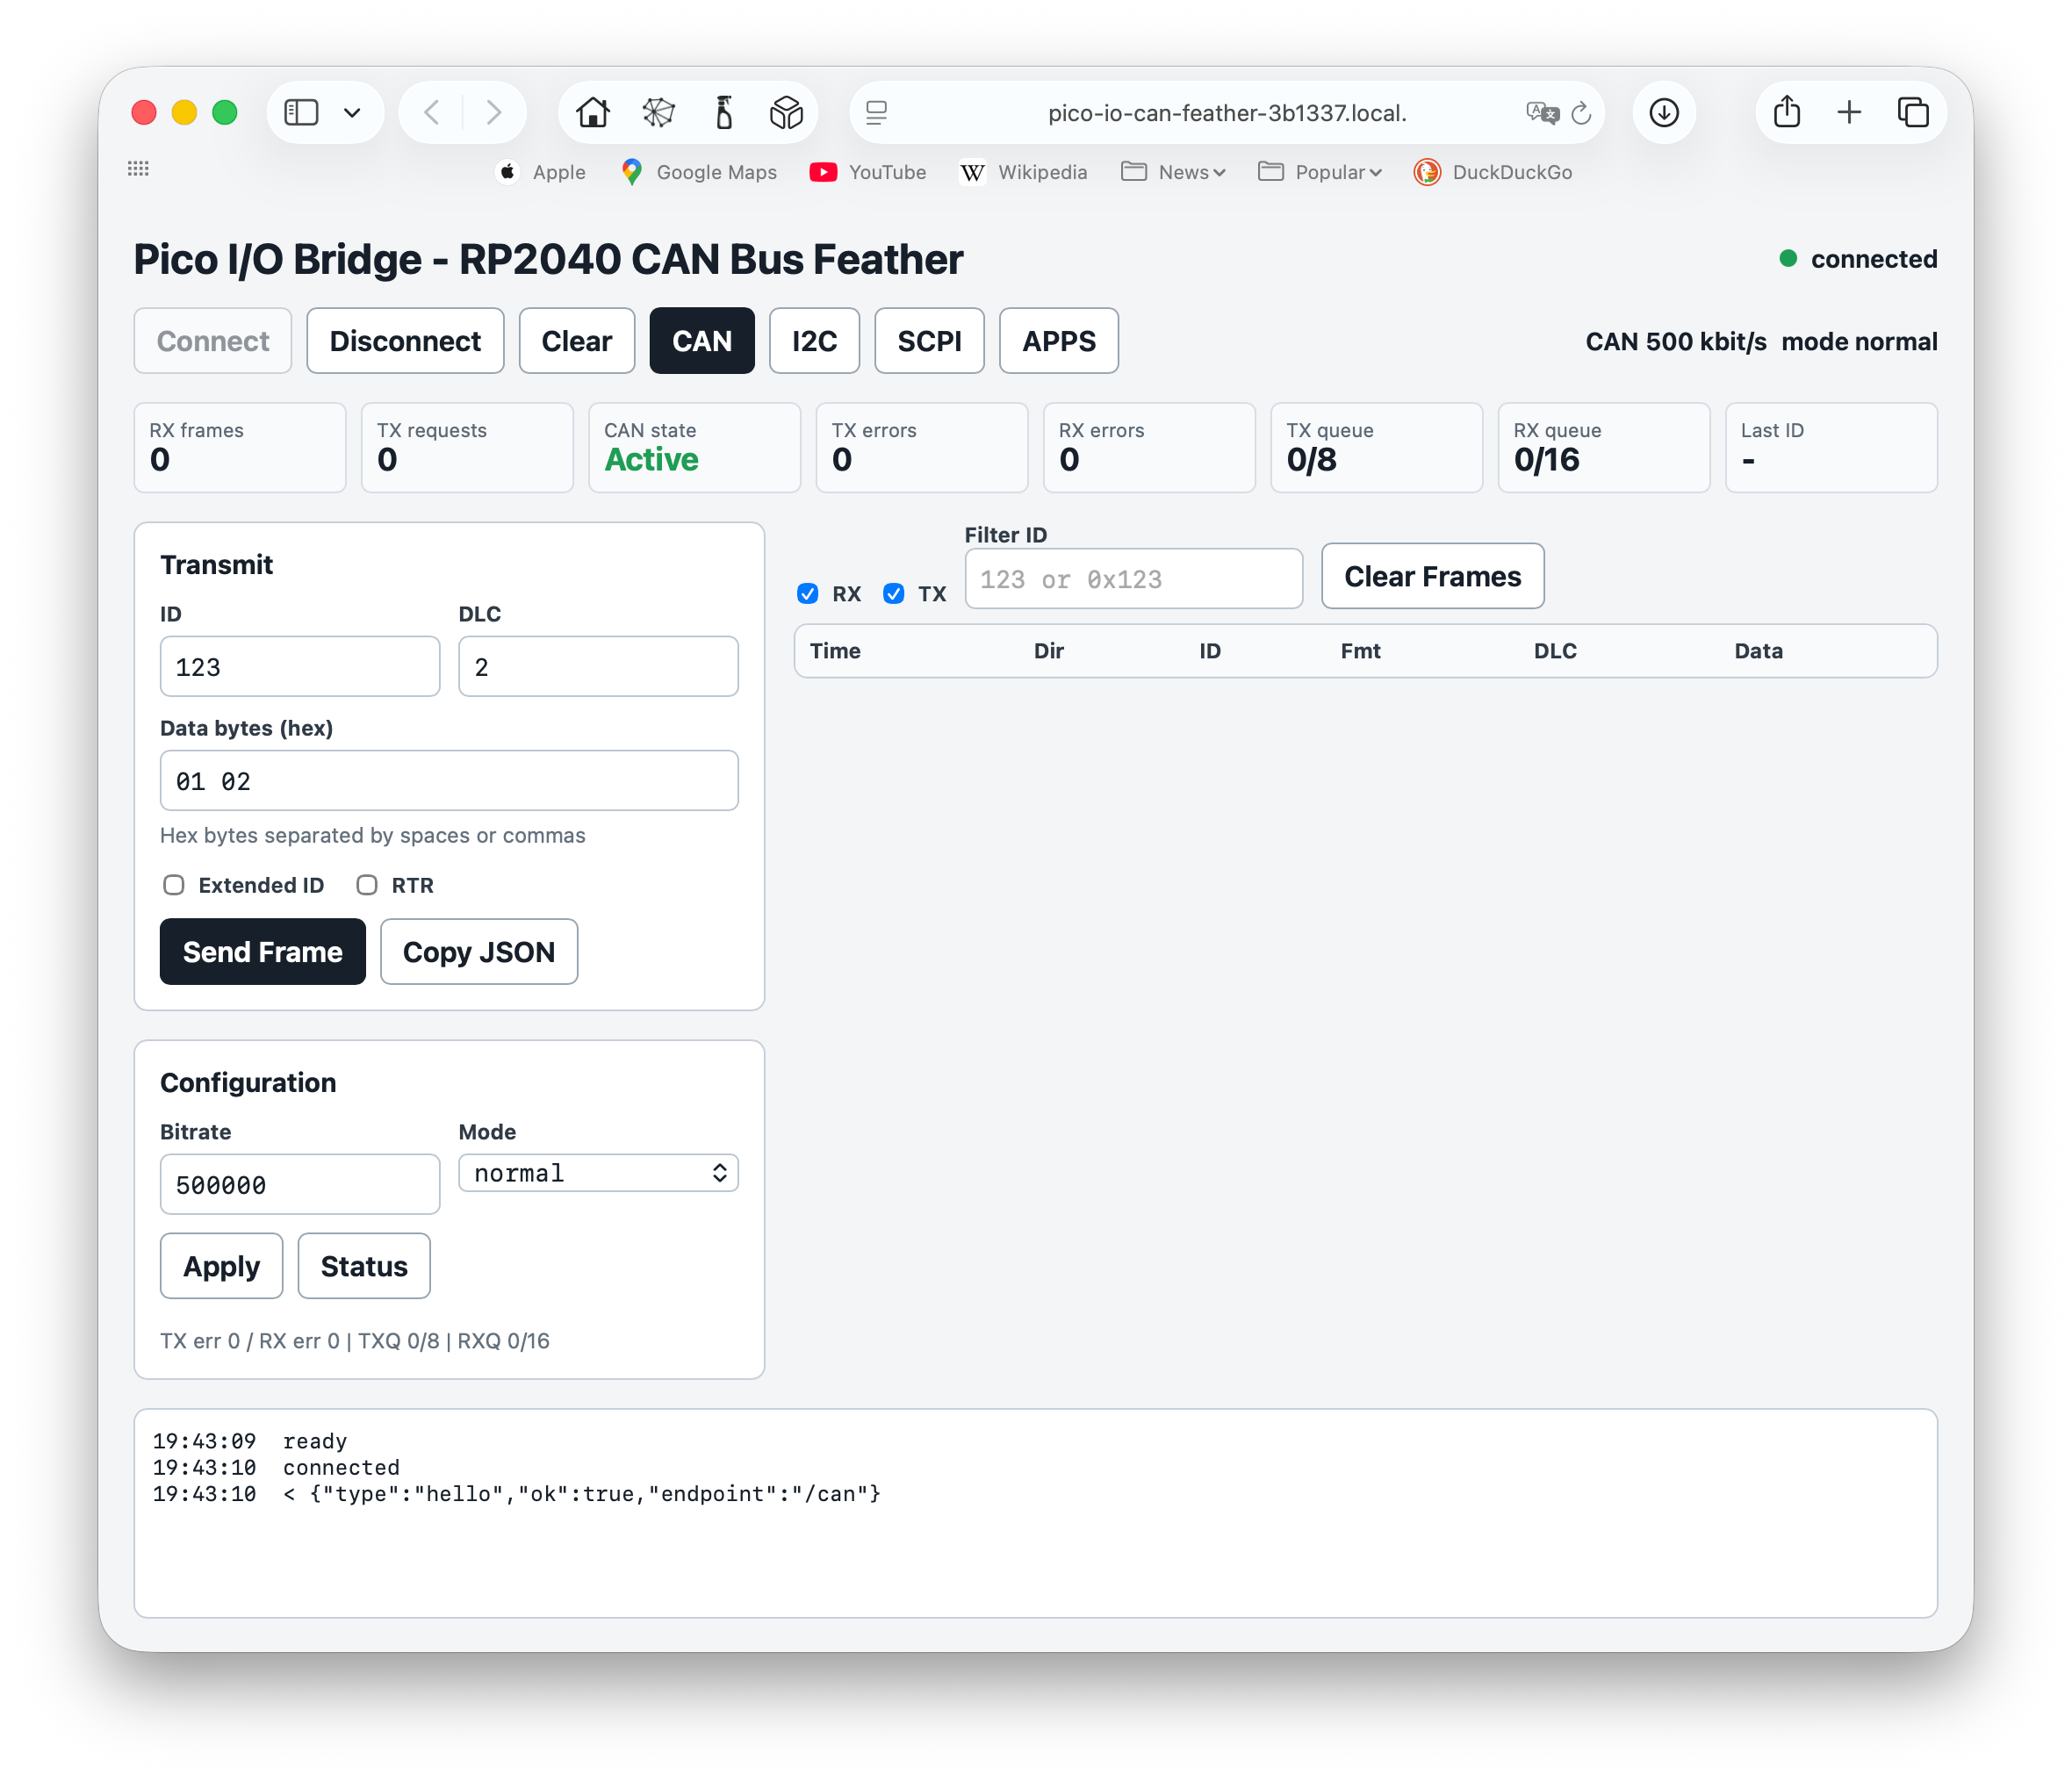Image resolution: width=2072 pixels, height=1782 pixels.
Task: Click the Dir column header
Action: coord(1049,651)
